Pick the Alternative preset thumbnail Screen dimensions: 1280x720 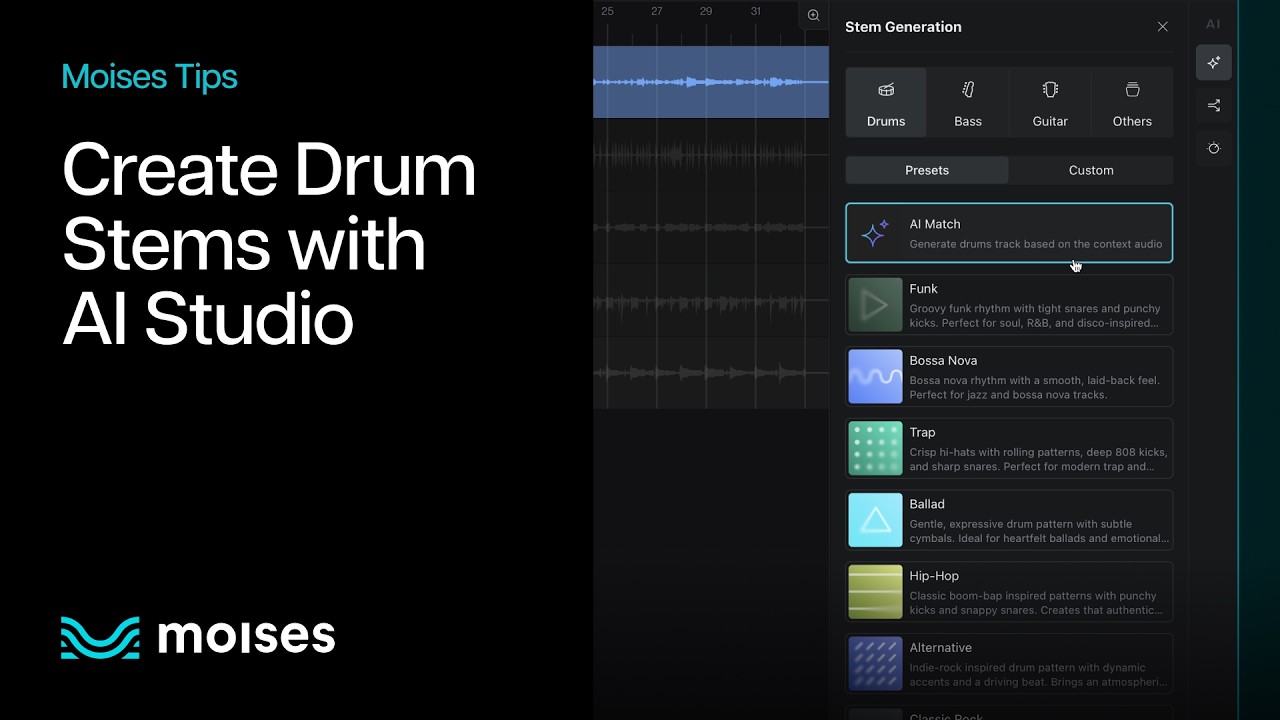(x=875, y=664)
